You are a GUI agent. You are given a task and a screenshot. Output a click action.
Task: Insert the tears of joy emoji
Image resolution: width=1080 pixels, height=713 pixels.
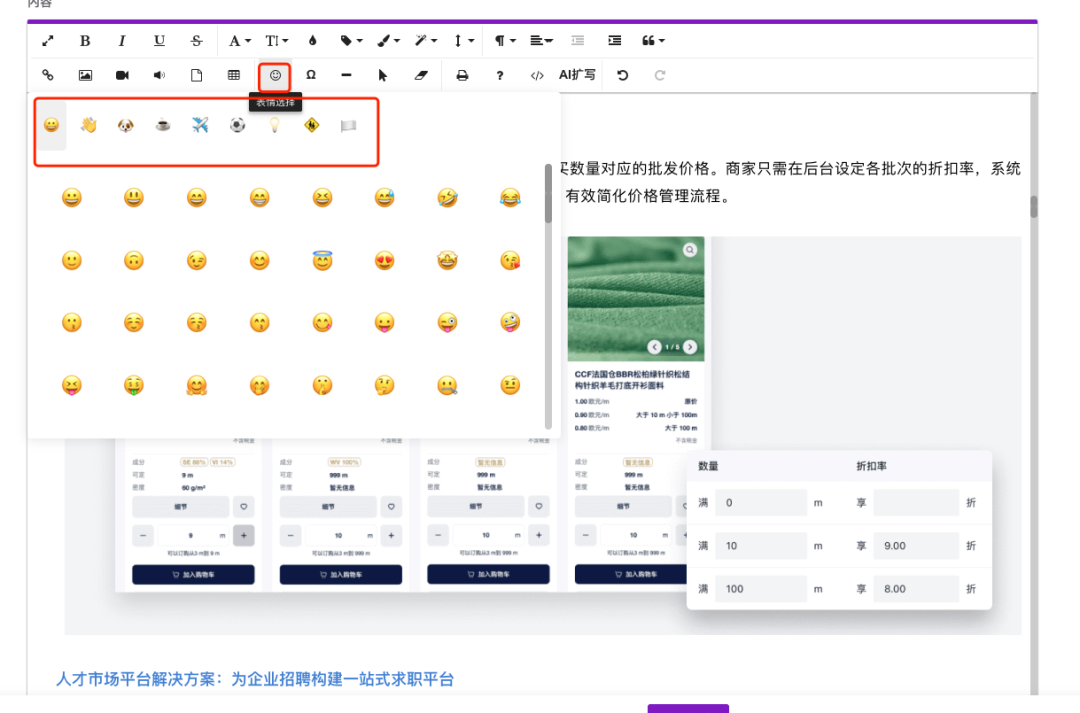(510, 198)
